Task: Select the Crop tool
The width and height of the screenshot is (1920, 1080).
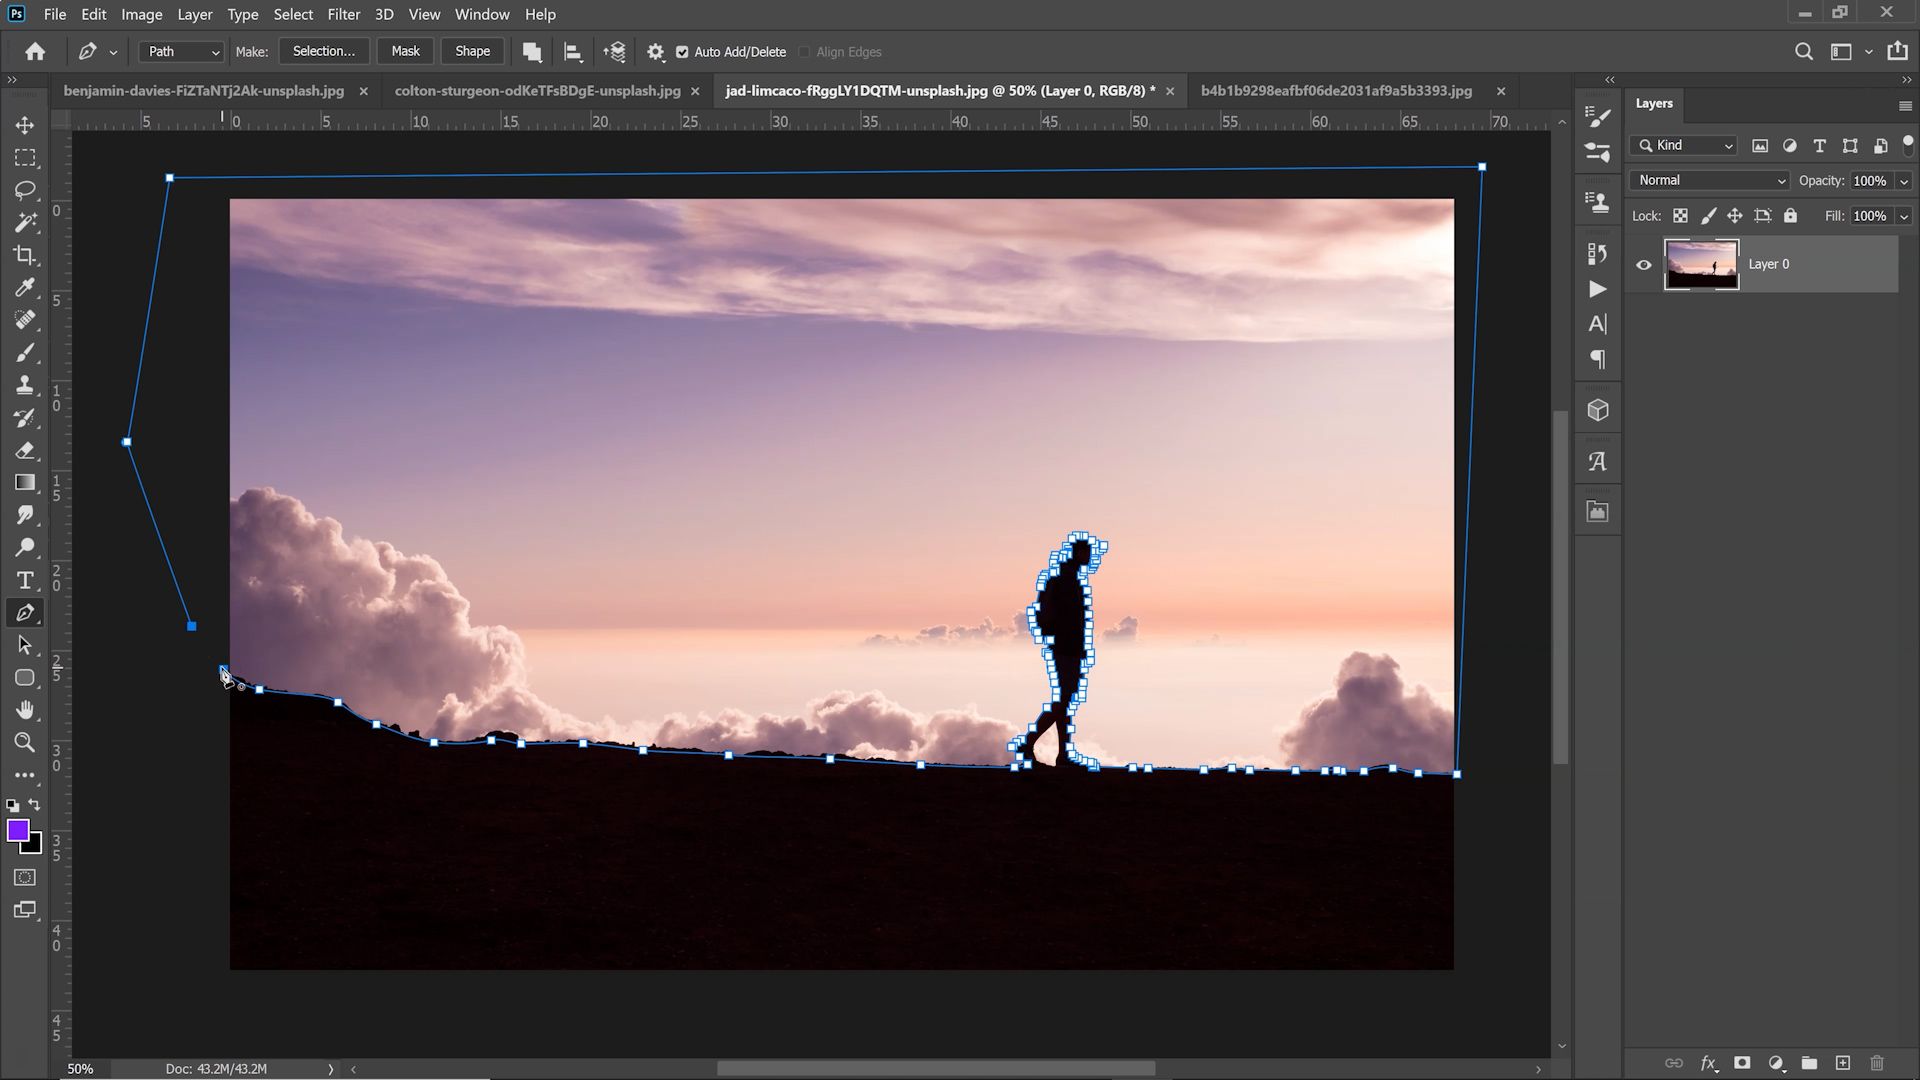Action: [25, 255]
